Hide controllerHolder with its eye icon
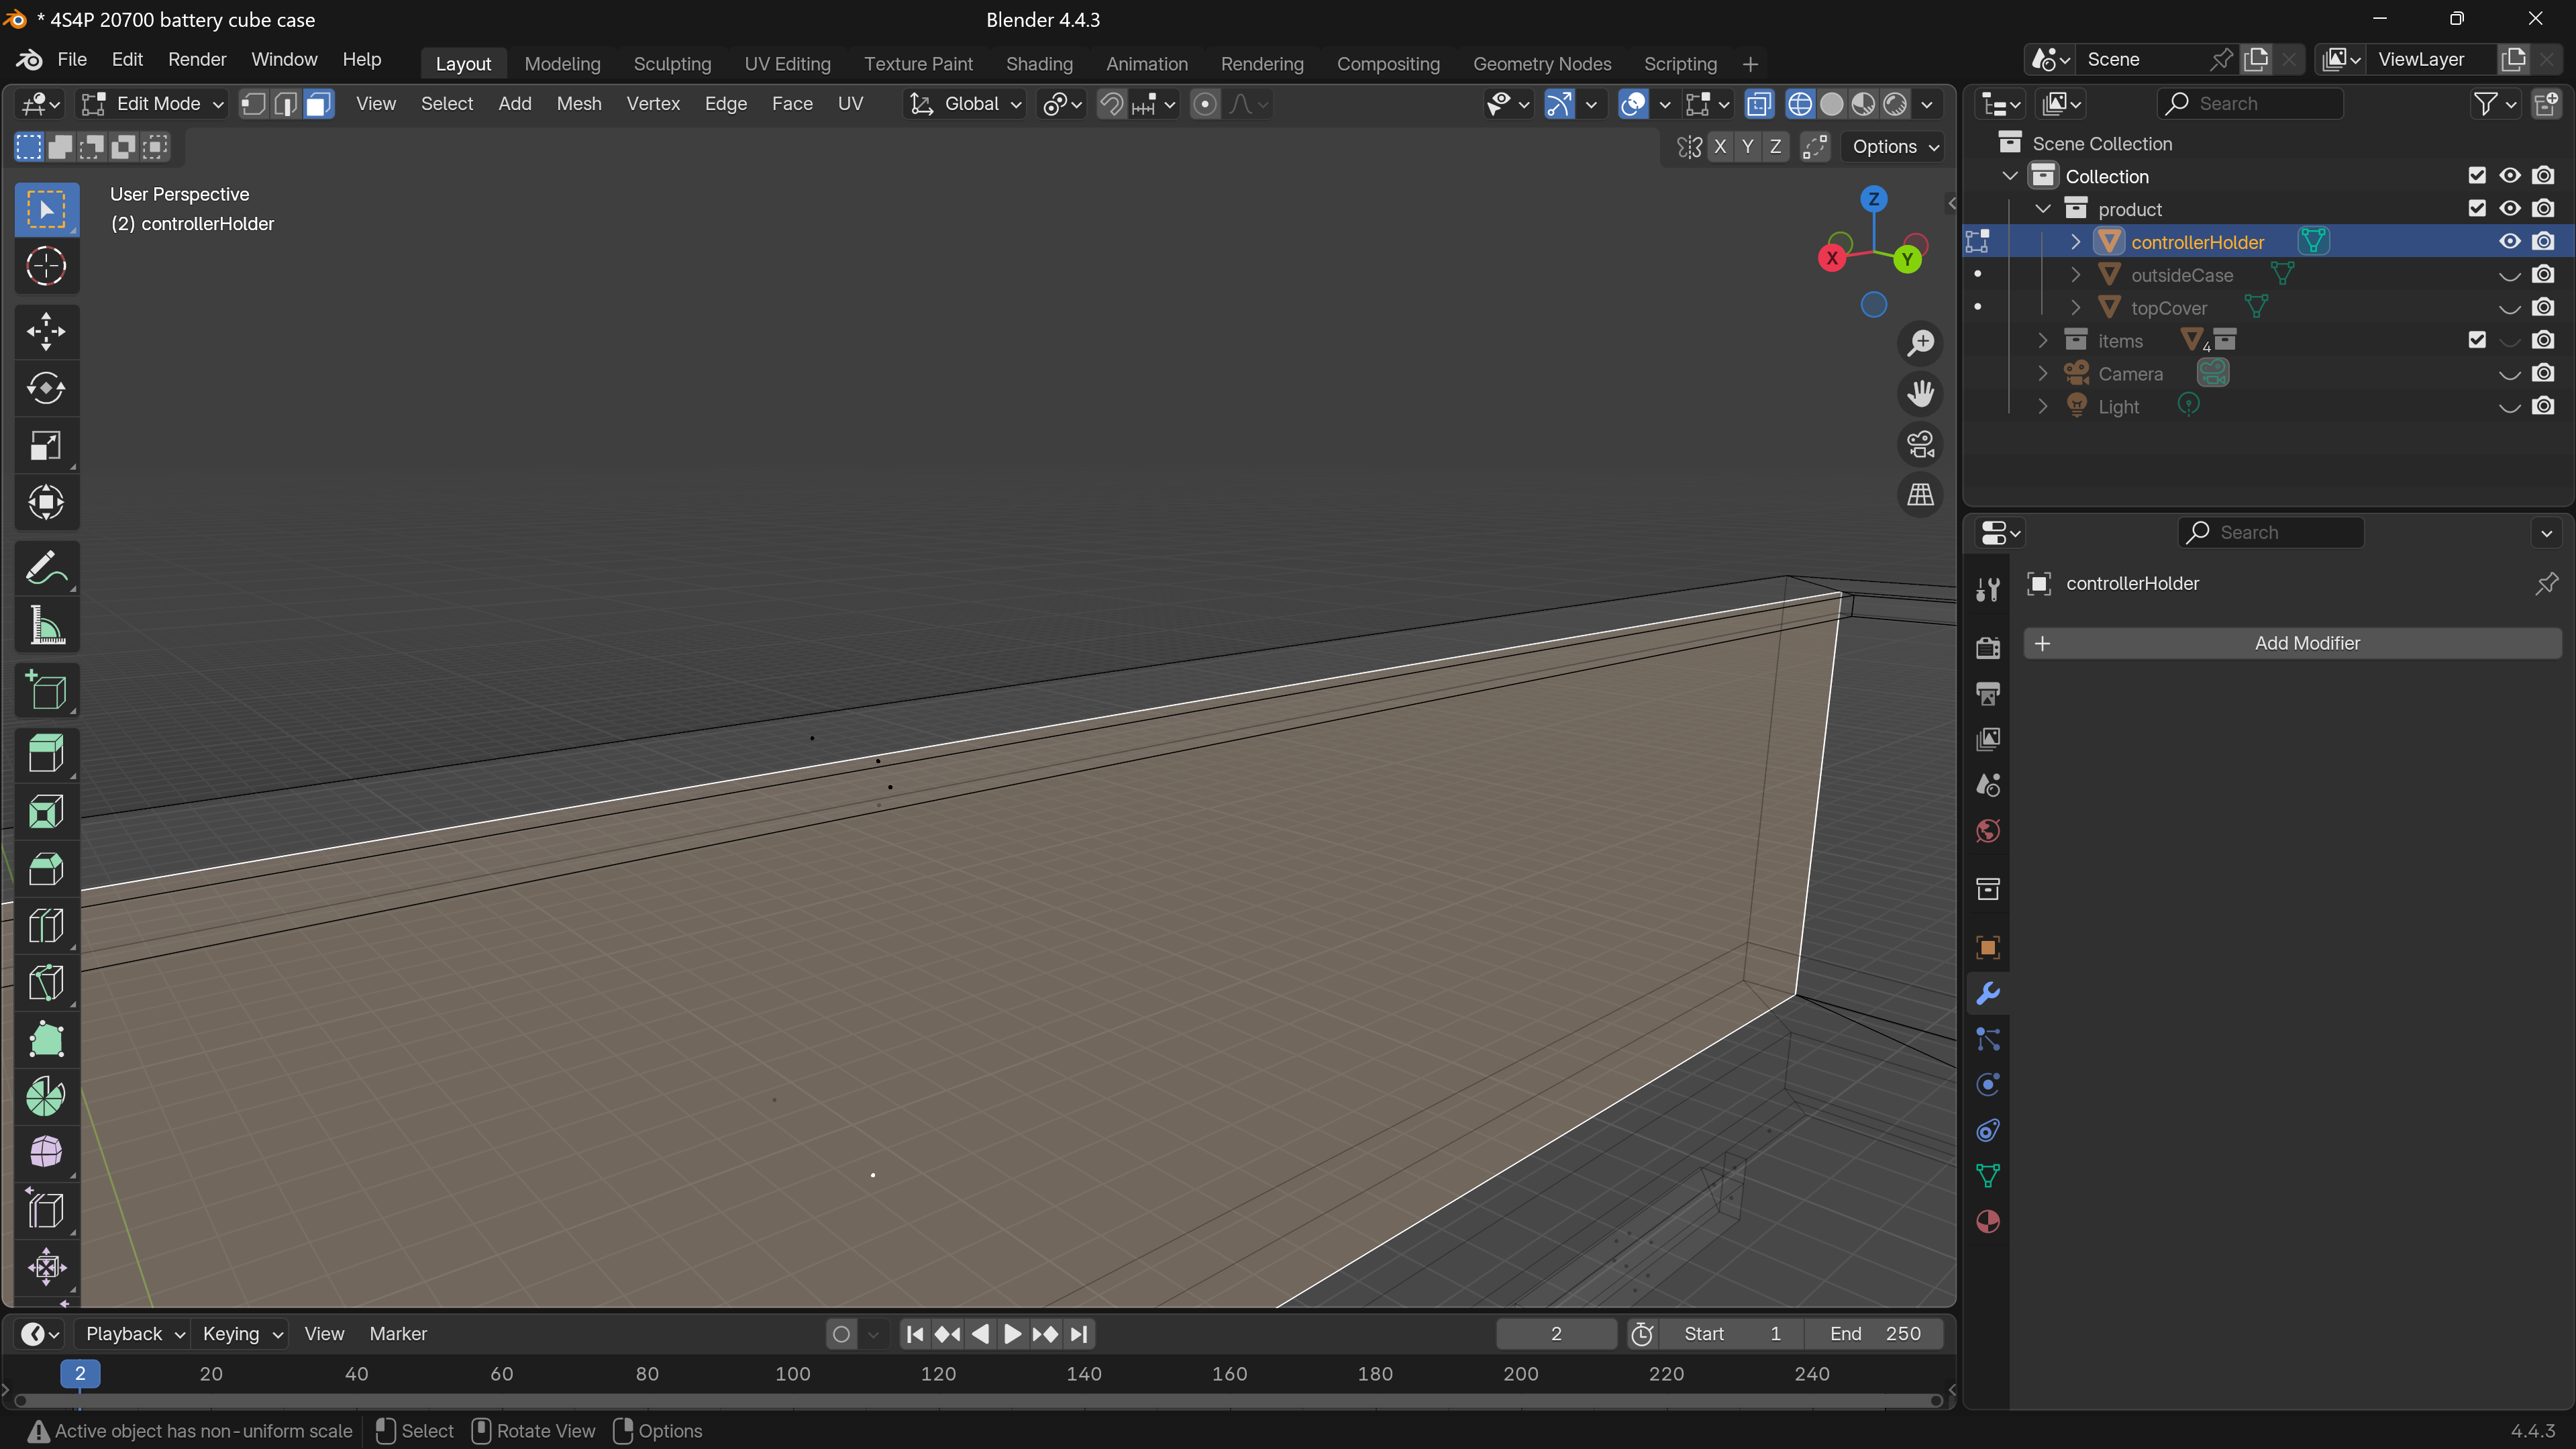Screen dimensions: 2576x1449 point(2509,242)
